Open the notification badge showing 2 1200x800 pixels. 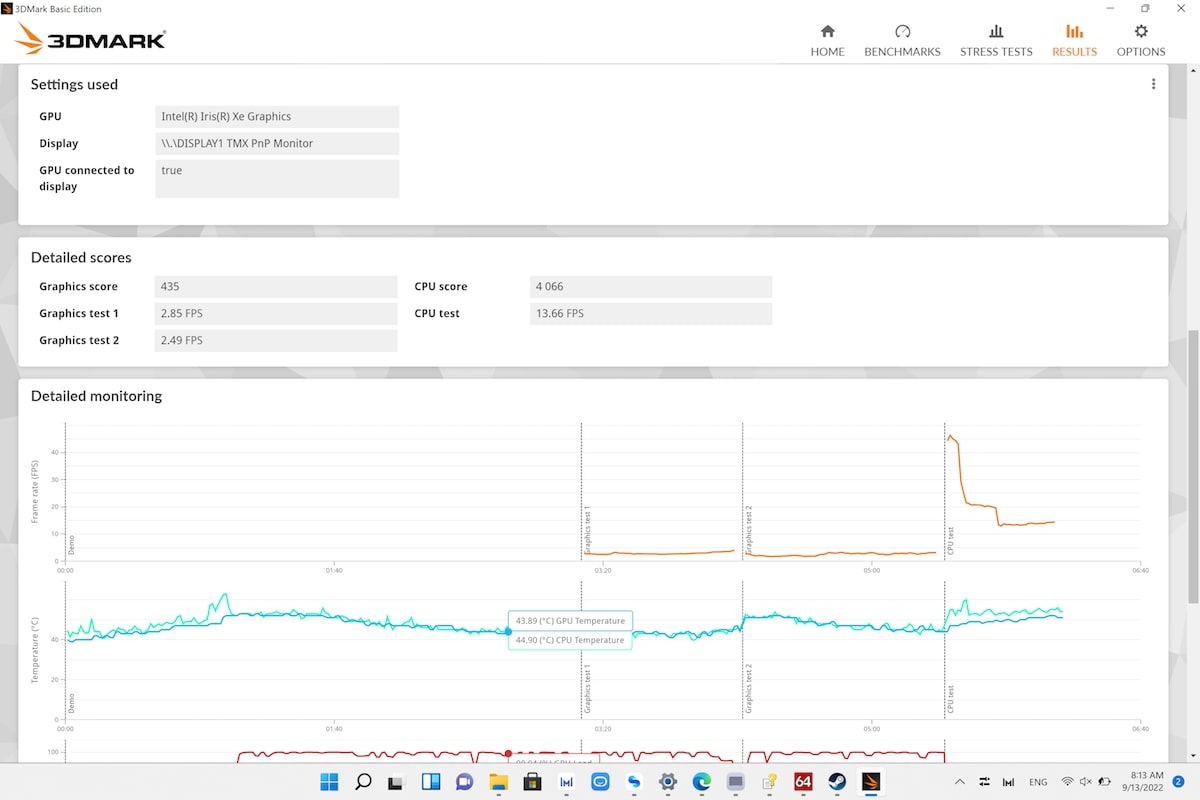coord(1178,781)
